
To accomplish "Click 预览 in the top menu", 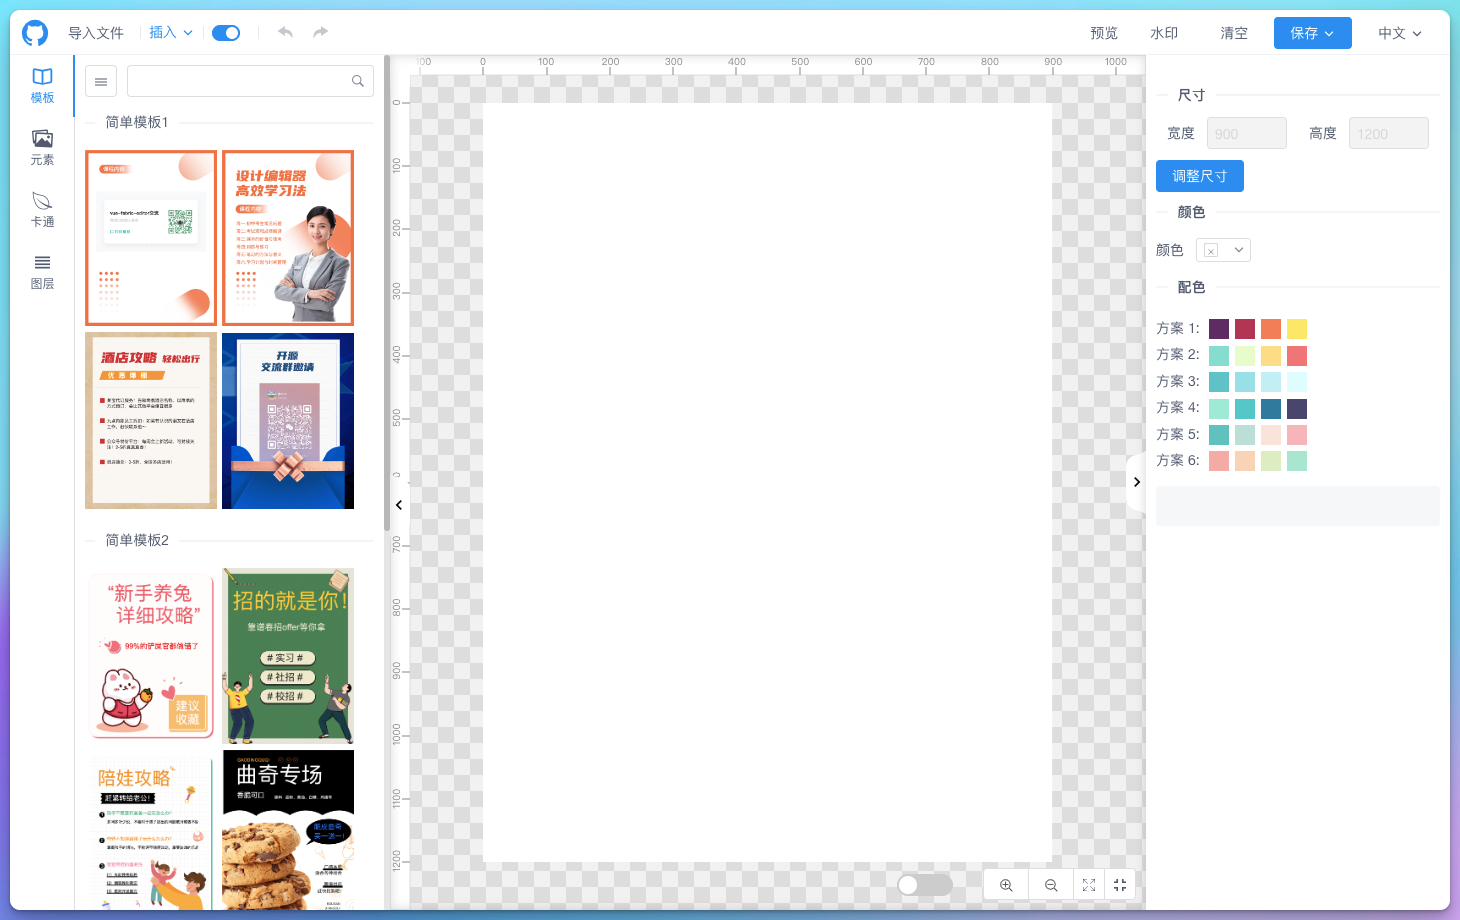I will click(1104, 32).
